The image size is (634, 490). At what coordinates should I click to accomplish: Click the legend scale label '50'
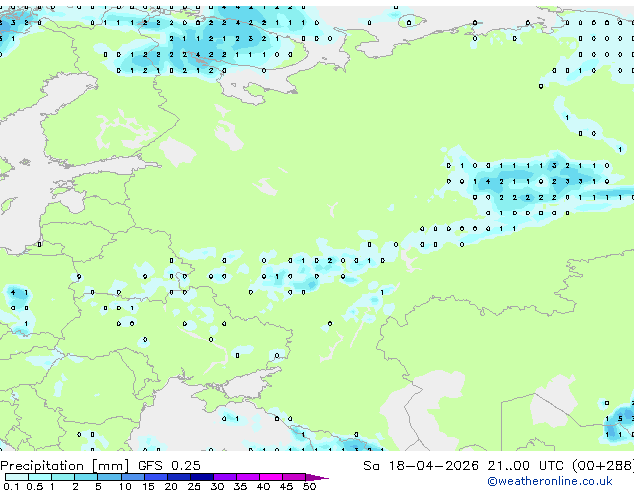pos(309,486)
